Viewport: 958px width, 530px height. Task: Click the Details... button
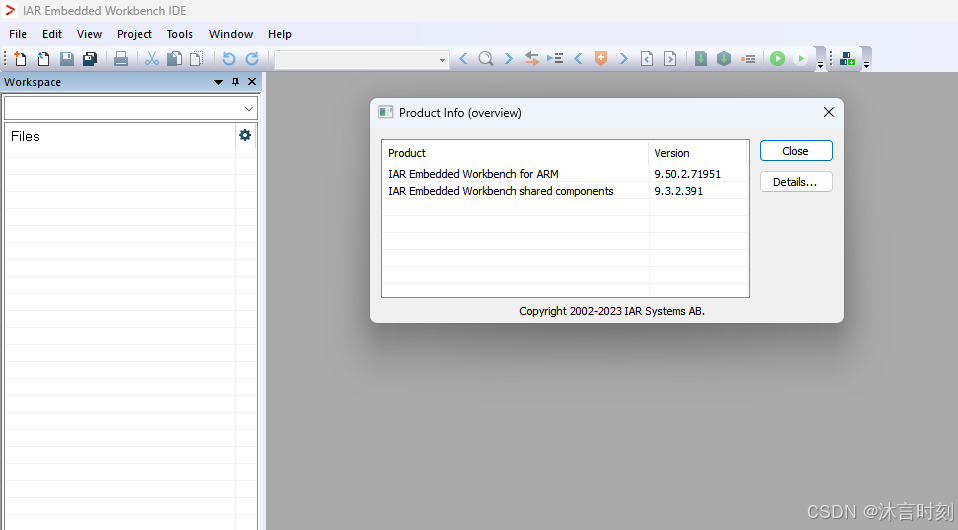[796, 182]
